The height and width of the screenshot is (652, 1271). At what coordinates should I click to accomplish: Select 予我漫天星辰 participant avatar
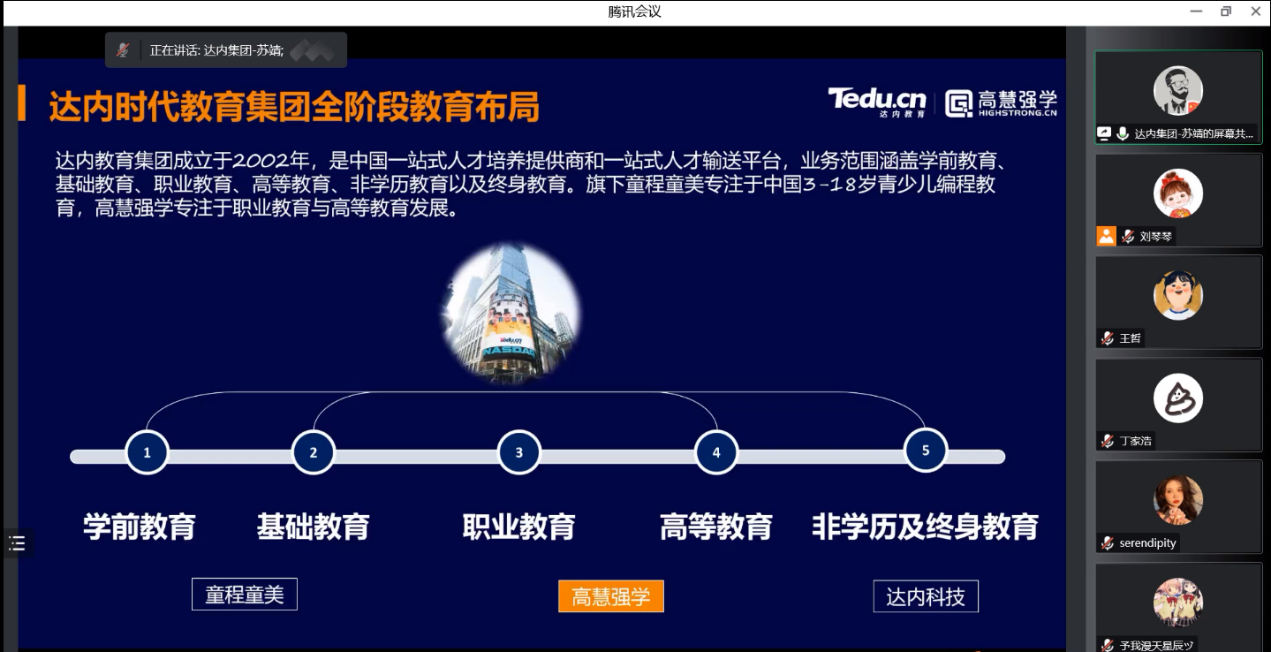1178,602
